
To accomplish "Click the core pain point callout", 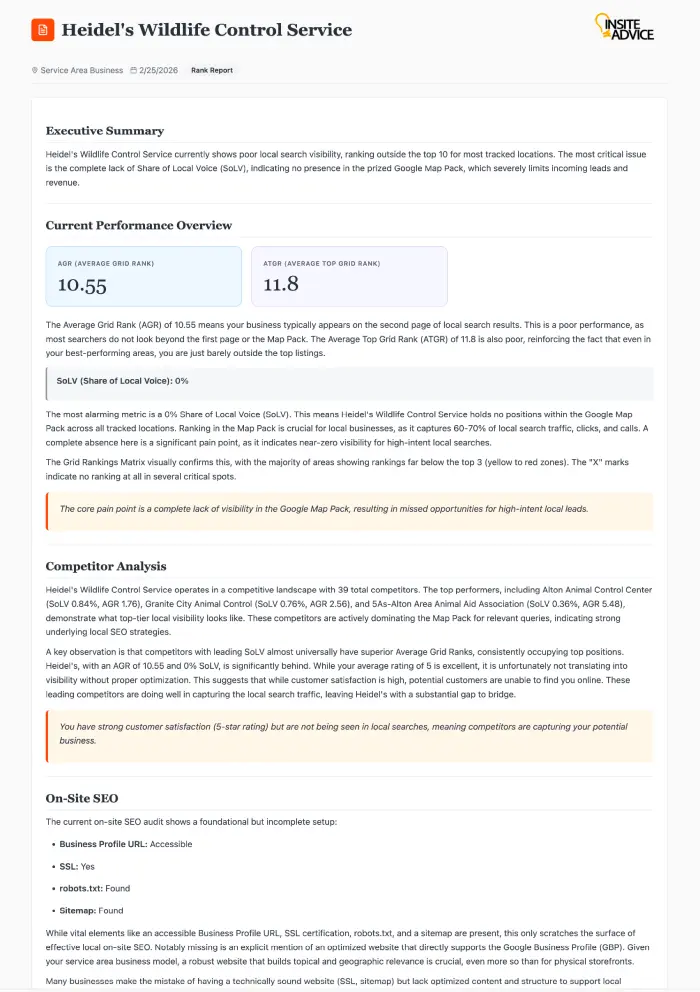I will [349, 509].
